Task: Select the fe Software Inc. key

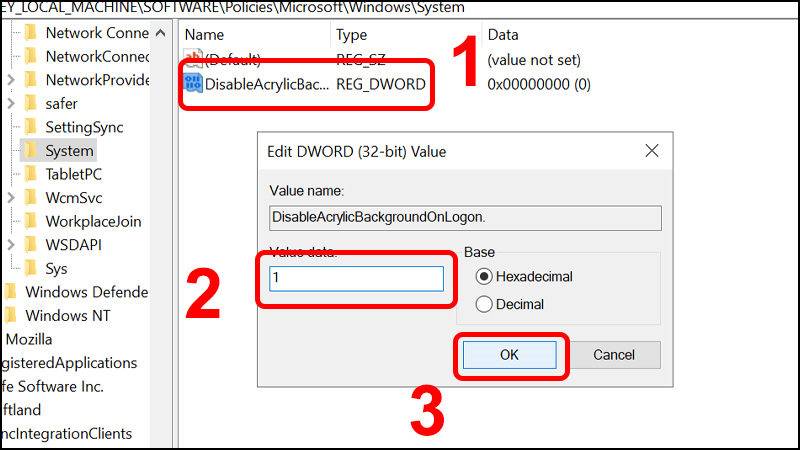Action: tap(53, 386)
